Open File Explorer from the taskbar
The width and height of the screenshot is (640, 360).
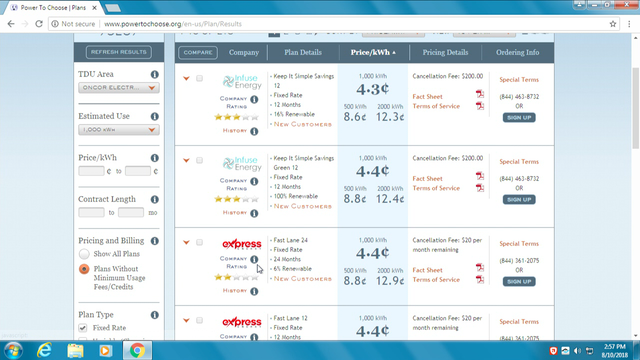[x=75, y=351]
